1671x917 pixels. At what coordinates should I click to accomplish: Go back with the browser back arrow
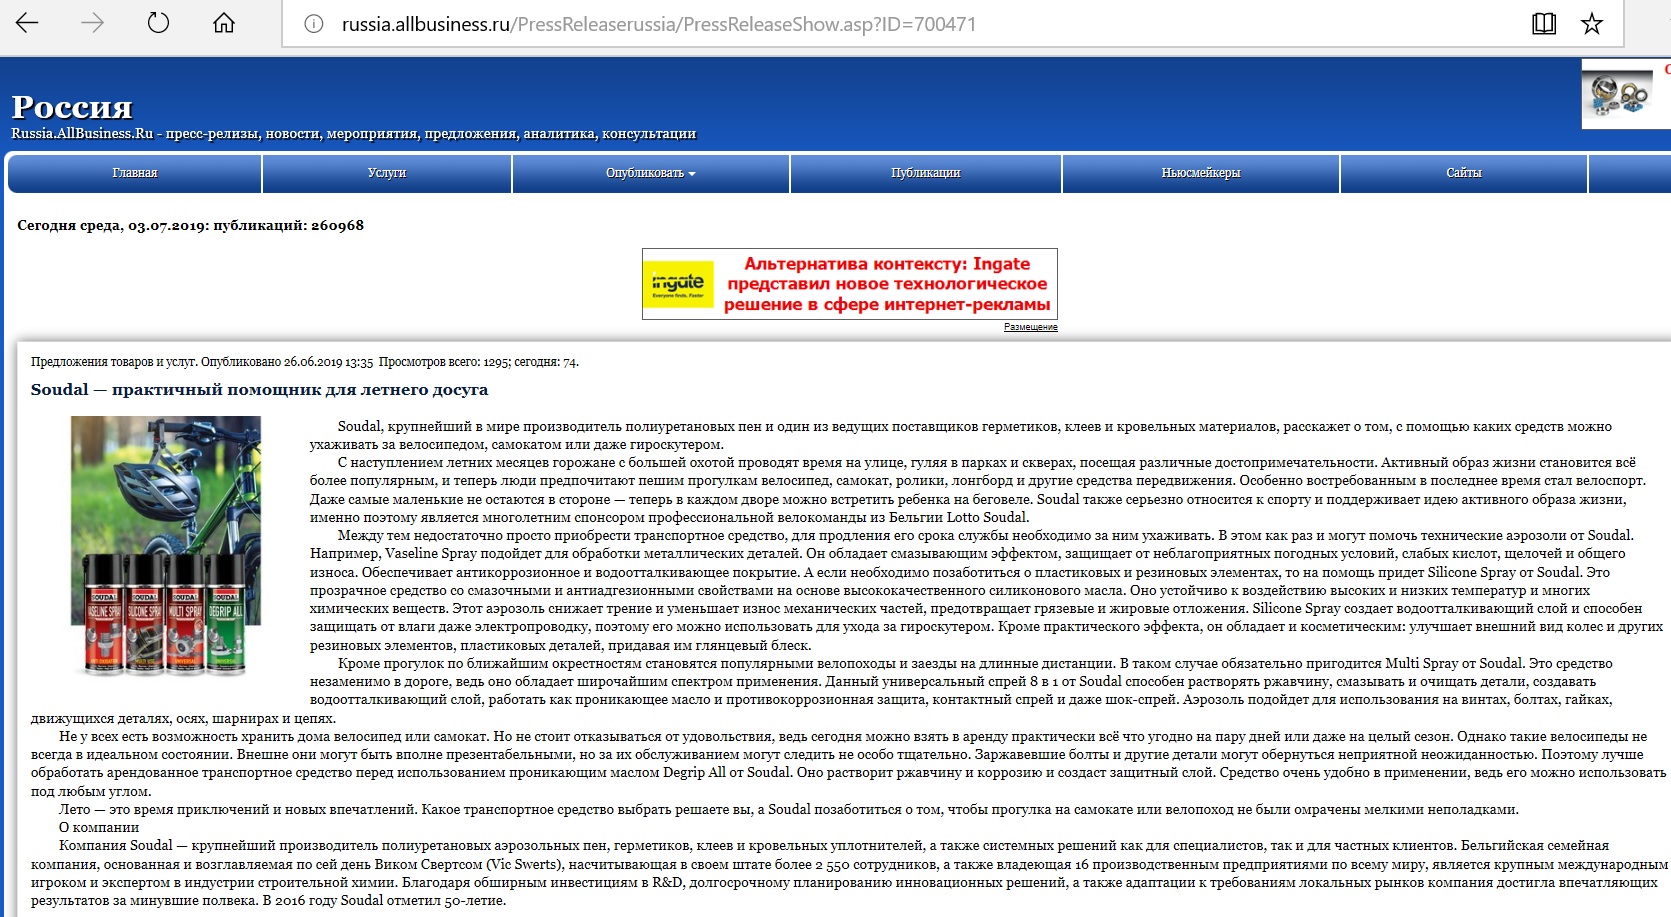click(27, 23)
